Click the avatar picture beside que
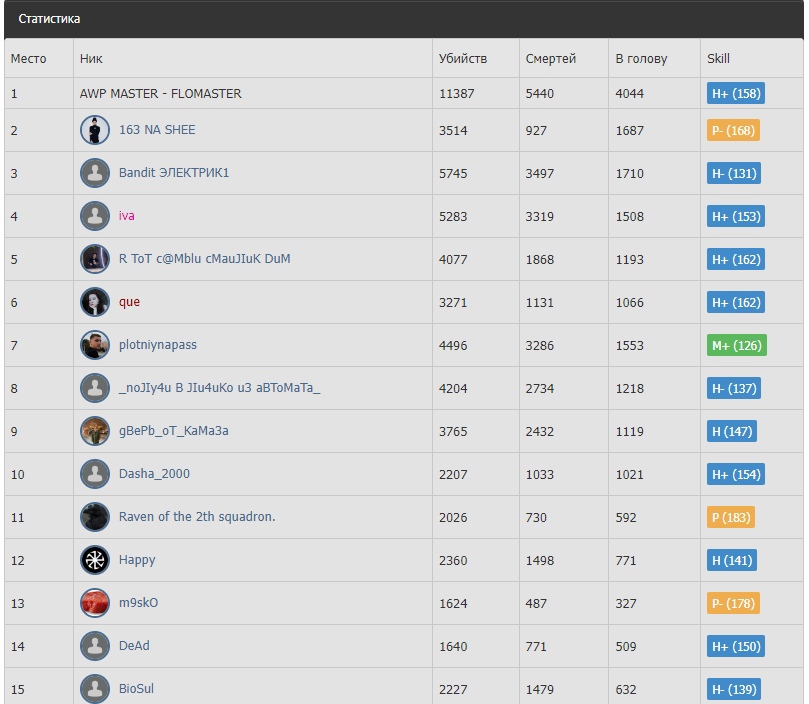 pos(95,302)
